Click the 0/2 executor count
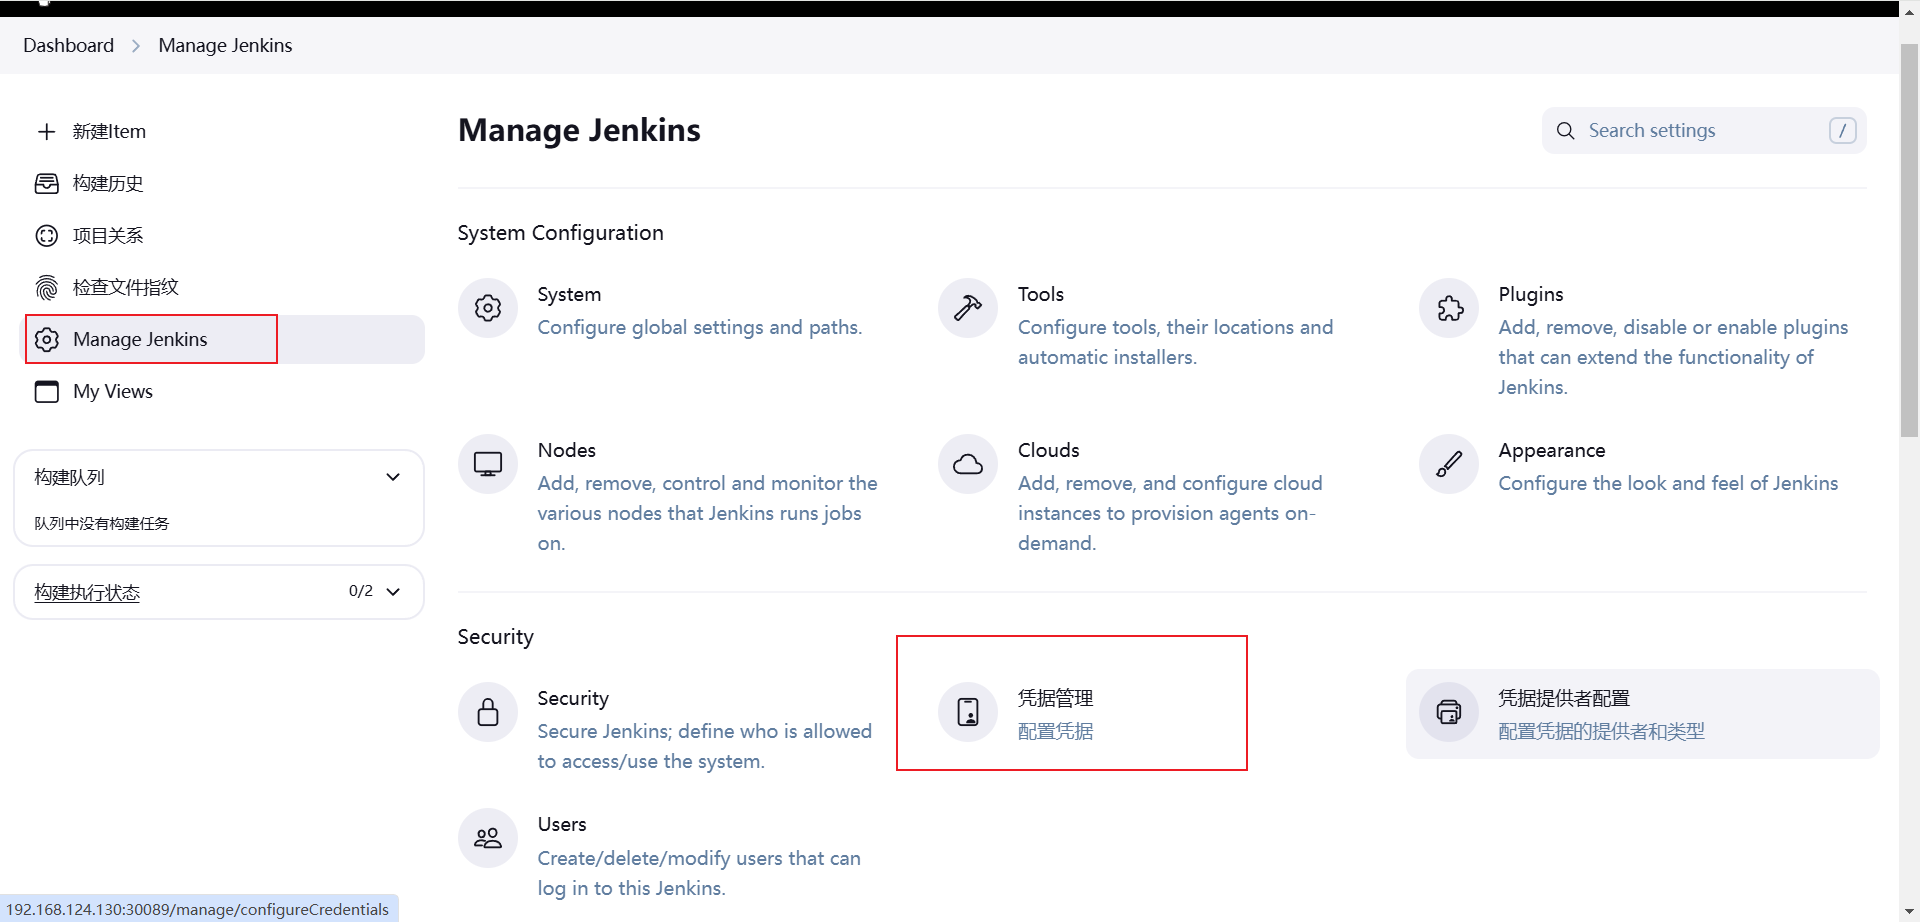This screenshot has width=1920, height=922. click(x=361, y=591)
